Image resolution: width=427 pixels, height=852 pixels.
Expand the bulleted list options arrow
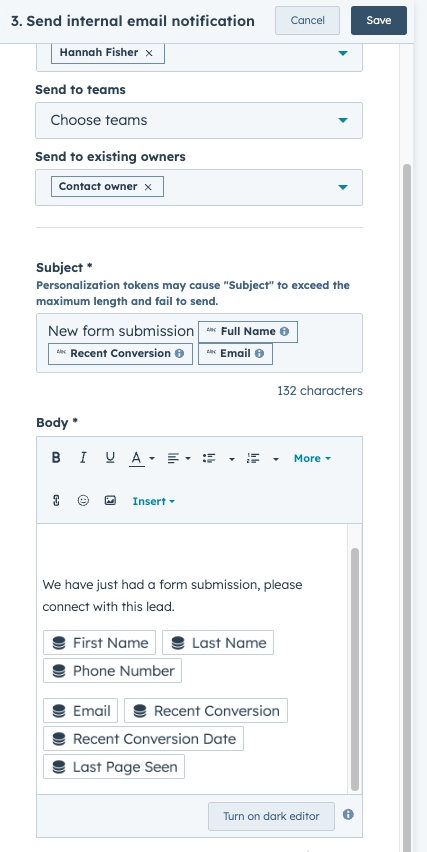click(232, 459)
